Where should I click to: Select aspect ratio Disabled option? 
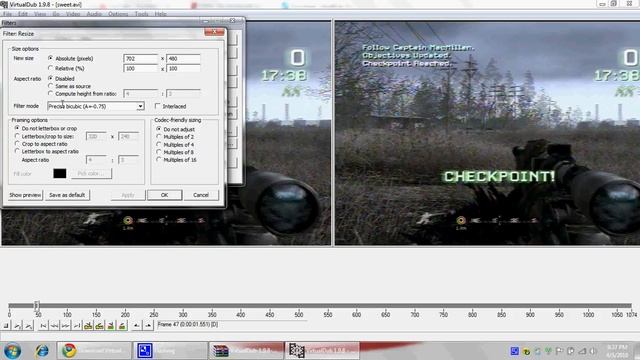coord(61,78)
